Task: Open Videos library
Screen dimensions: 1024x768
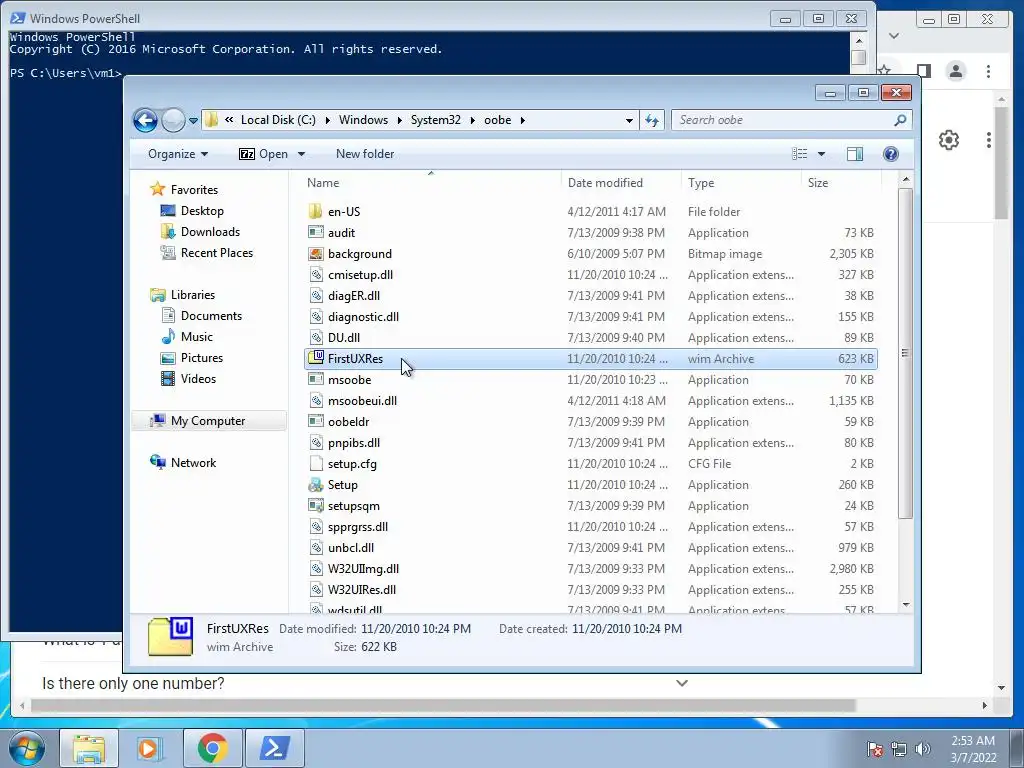Action: tap(199, 379)
